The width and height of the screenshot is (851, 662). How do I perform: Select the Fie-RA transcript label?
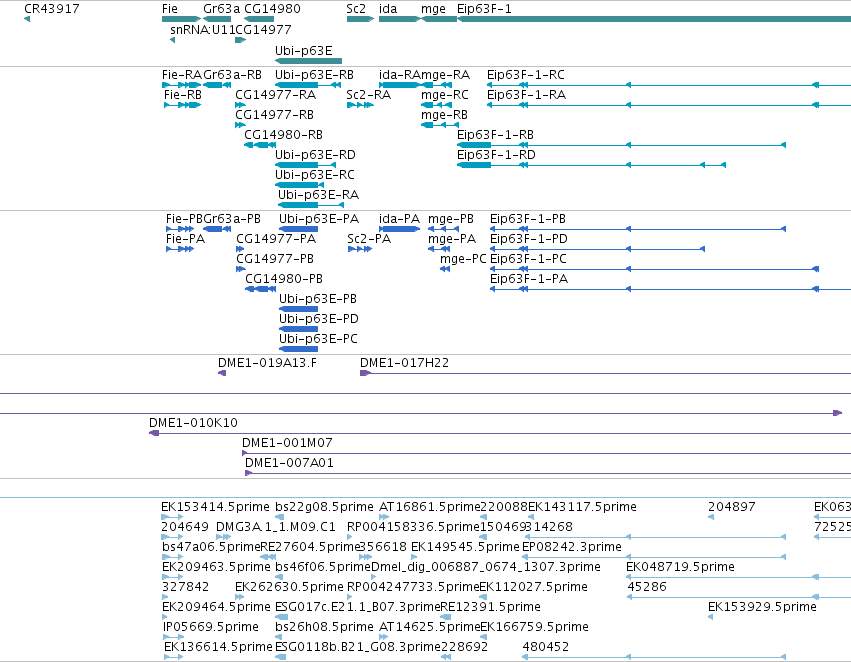point(182,74)
